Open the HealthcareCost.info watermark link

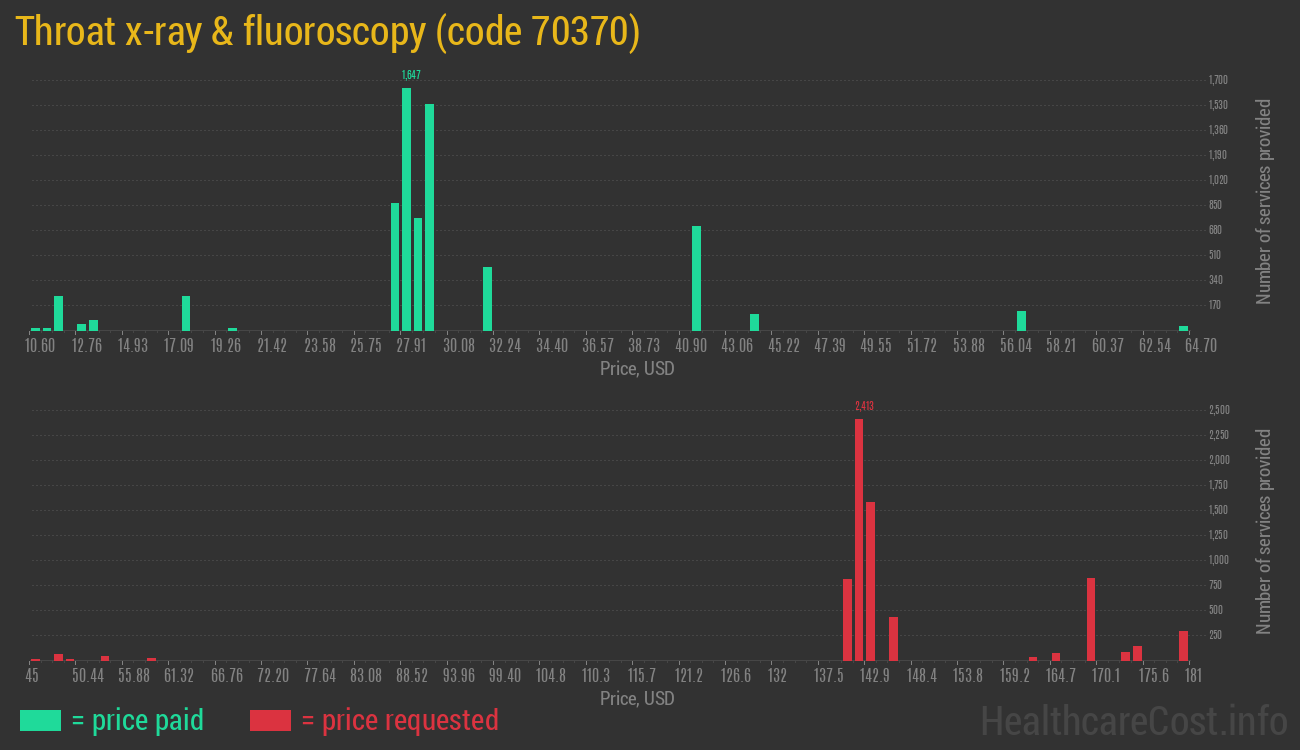pos(1133,720)
